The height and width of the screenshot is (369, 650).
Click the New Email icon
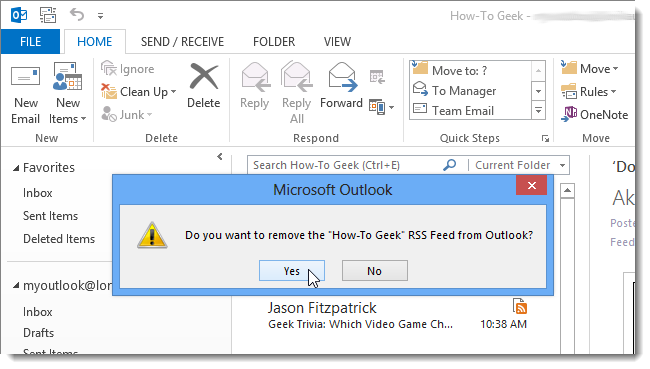point(25,77)
